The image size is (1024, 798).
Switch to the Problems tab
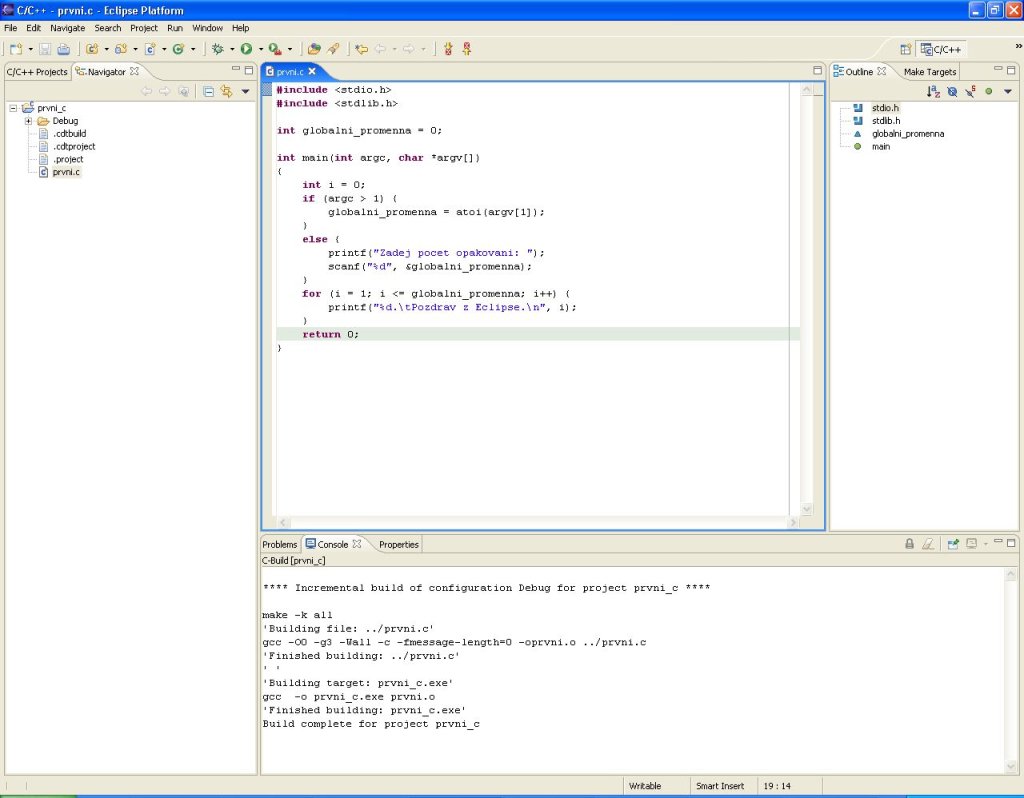[x=280, y=544]
